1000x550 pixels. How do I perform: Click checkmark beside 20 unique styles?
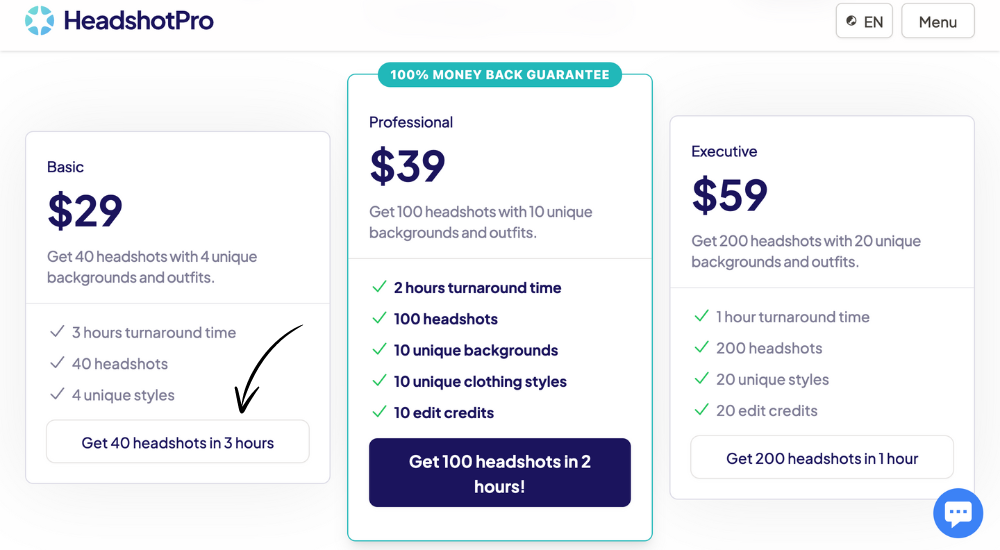click(702, 378)
